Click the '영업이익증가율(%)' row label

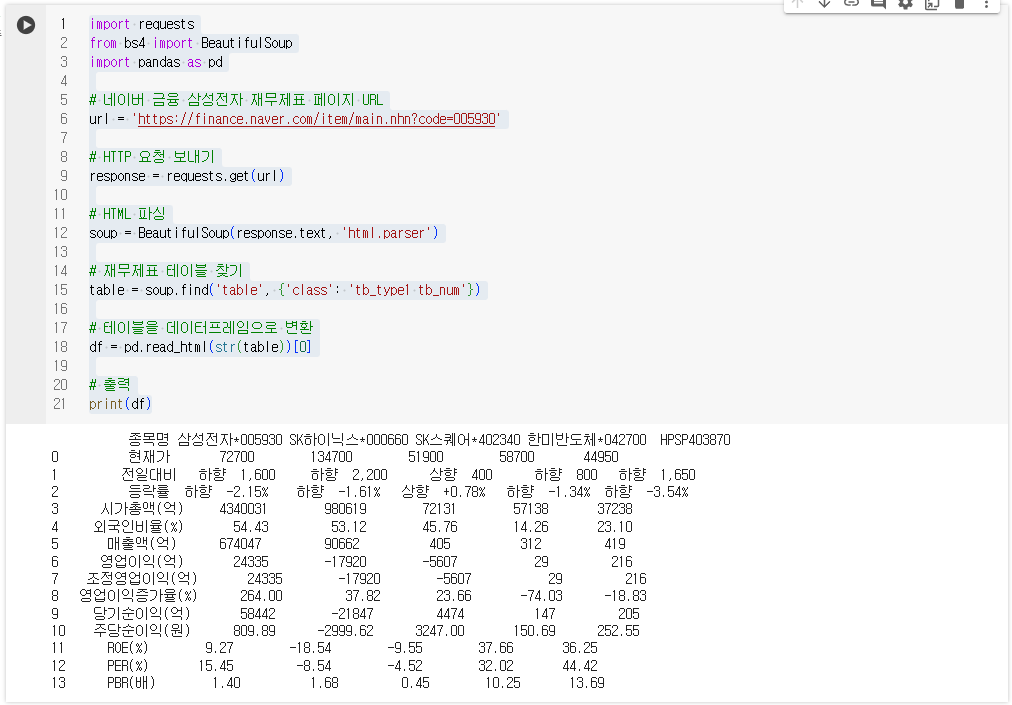[x=138, y=596]
